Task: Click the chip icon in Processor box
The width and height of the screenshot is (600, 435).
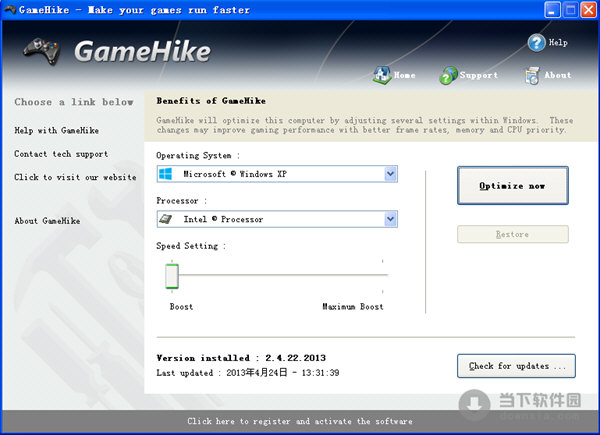Action: (x=165, y=219)
